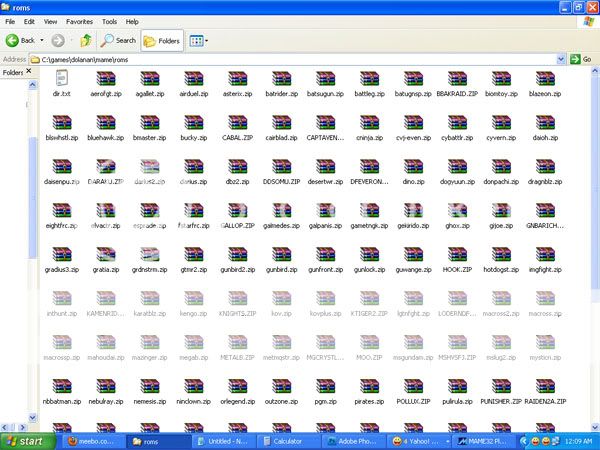The height and width of the screenshot is (450, 600).
Task: Select the imgfight.zip archive icon
Action: [545, 254]
